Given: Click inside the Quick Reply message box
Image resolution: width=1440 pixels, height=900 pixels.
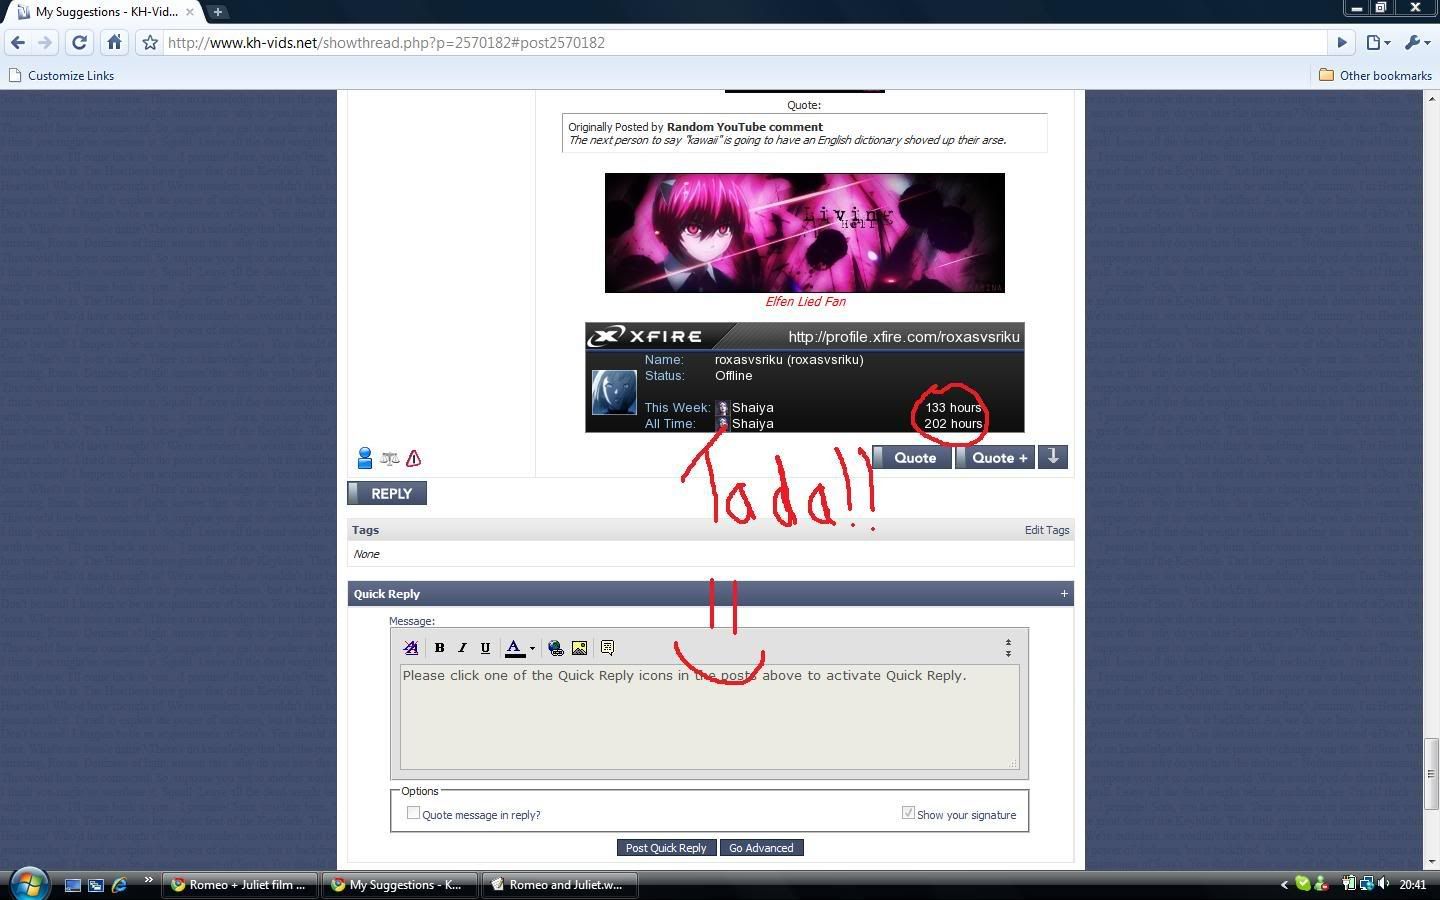Looking at the screenshot, I should point(709,717).
